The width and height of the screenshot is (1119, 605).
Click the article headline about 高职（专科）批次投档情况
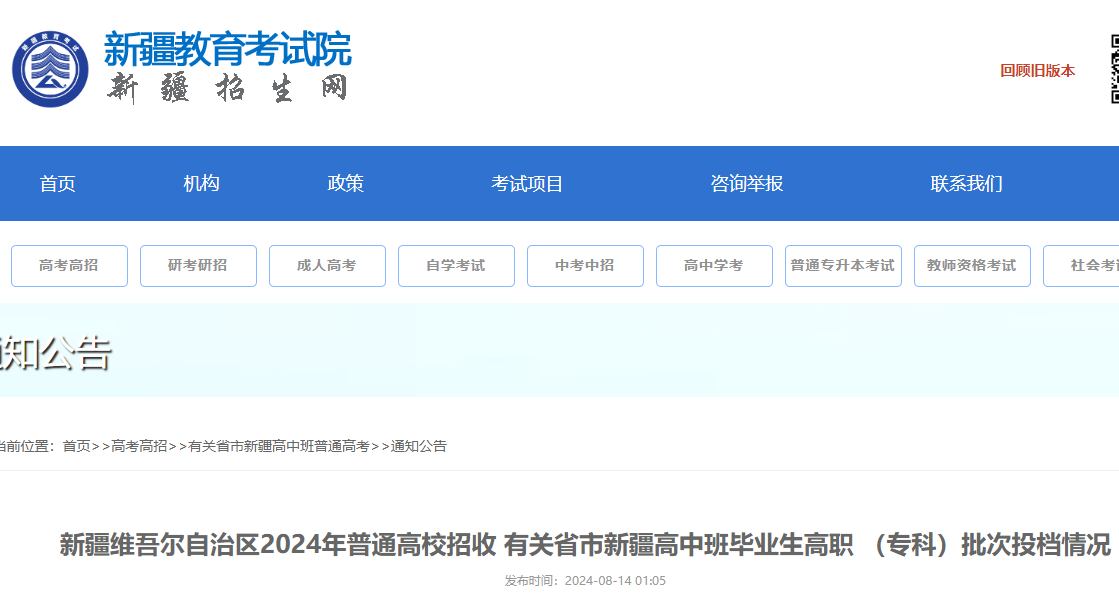(585, 545)
